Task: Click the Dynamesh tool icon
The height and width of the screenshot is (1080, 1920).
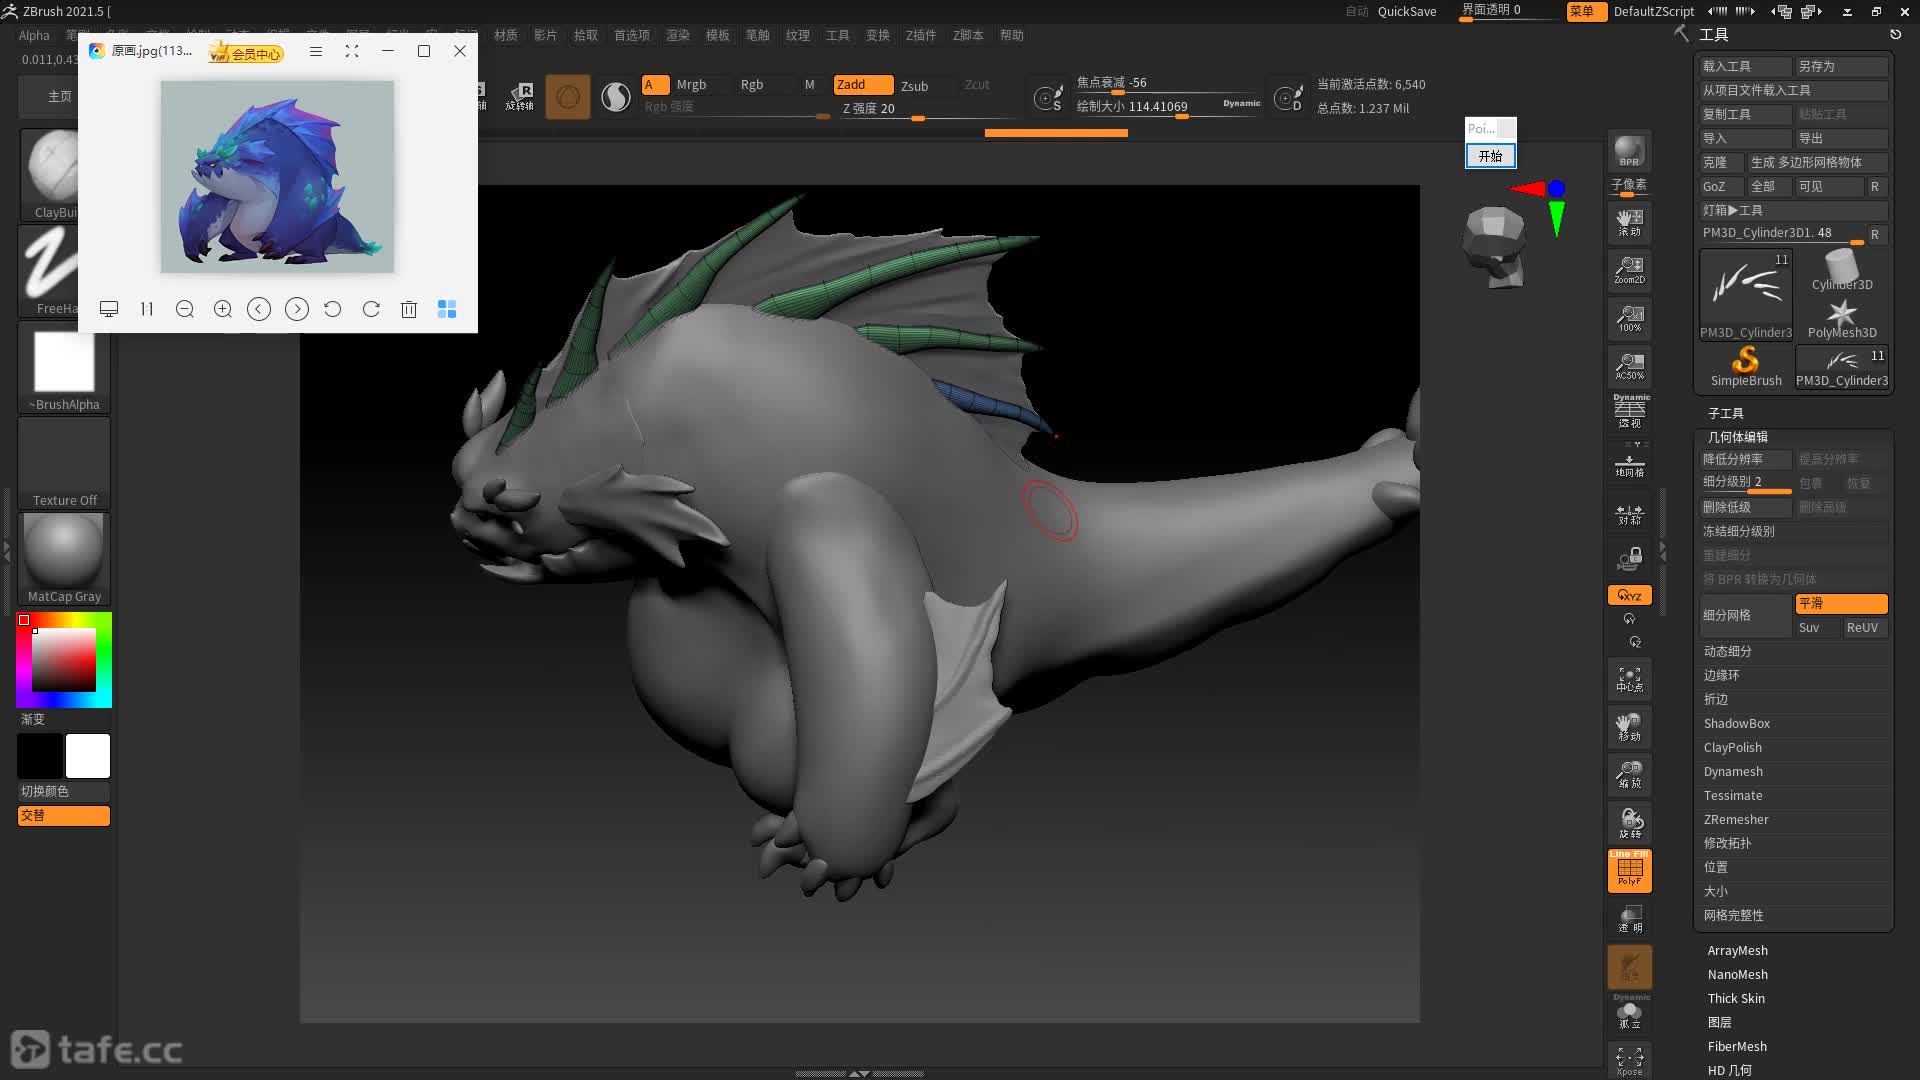Action: click(x=1733, y=770)
